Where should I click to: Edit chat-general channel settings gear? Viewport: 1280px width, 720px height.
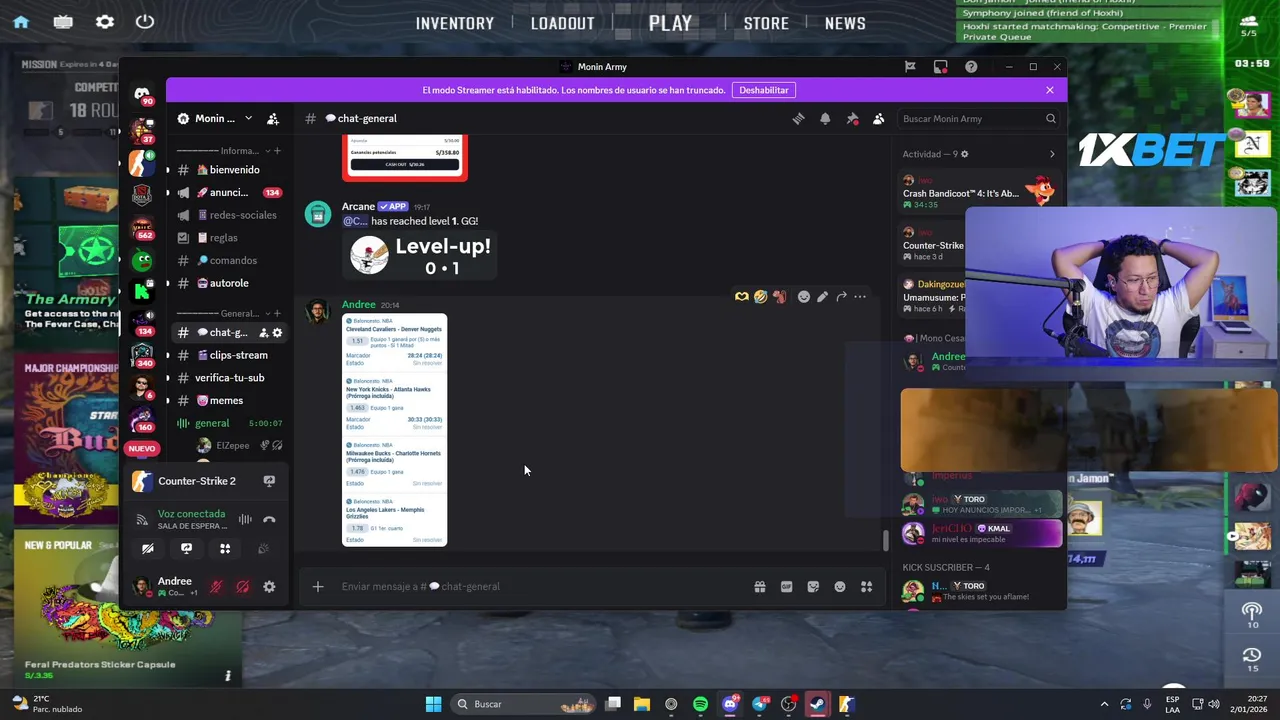pyautogui.click(x=278, y=333)
